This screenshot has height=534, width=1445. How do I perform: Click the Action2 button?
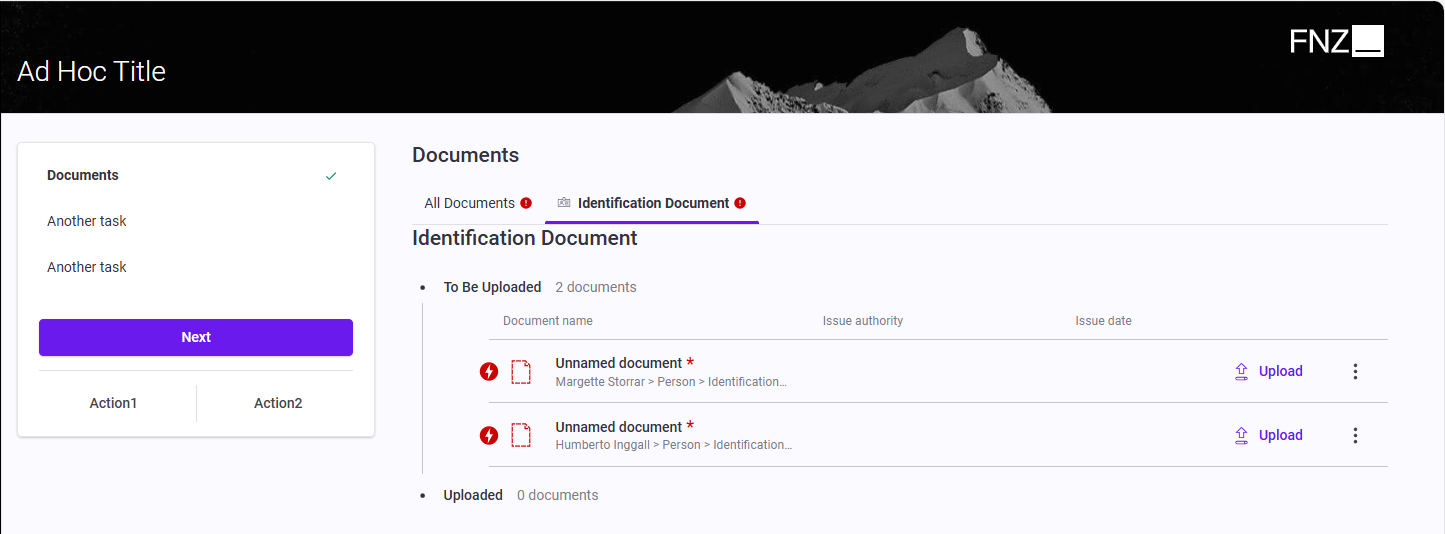point(278,403)
